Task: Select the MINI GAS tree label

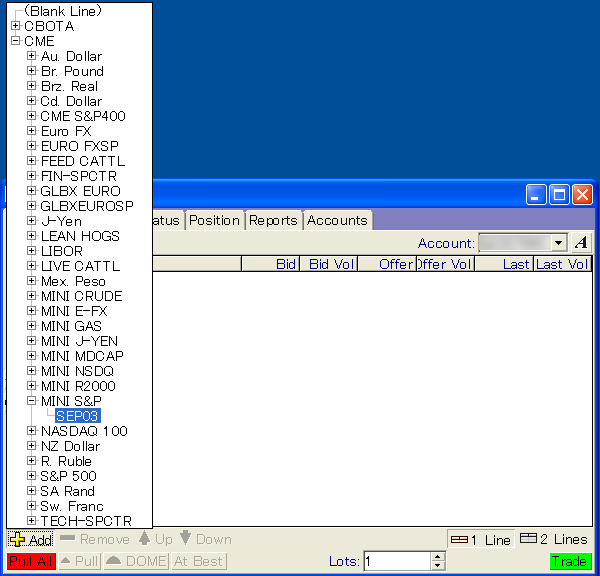Action: click(x=72, y=326)
